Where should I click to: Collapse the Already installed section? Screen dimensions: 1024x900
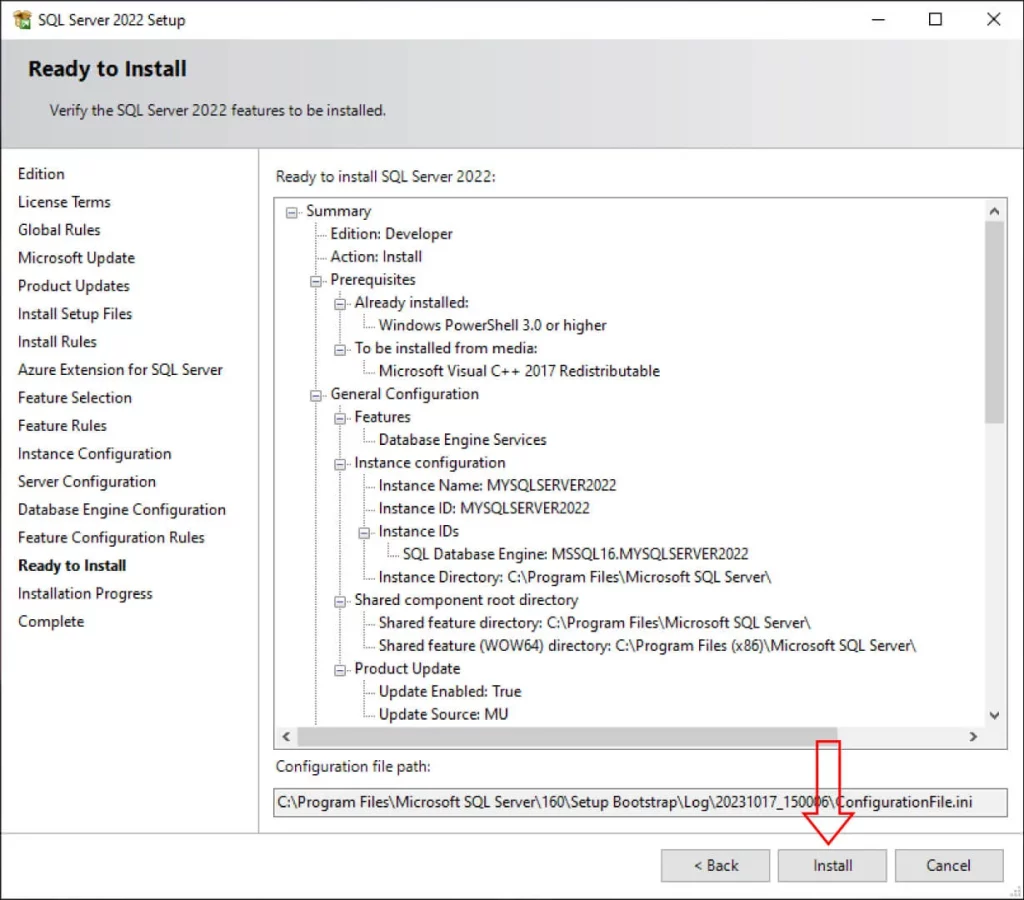coord(339,302)
